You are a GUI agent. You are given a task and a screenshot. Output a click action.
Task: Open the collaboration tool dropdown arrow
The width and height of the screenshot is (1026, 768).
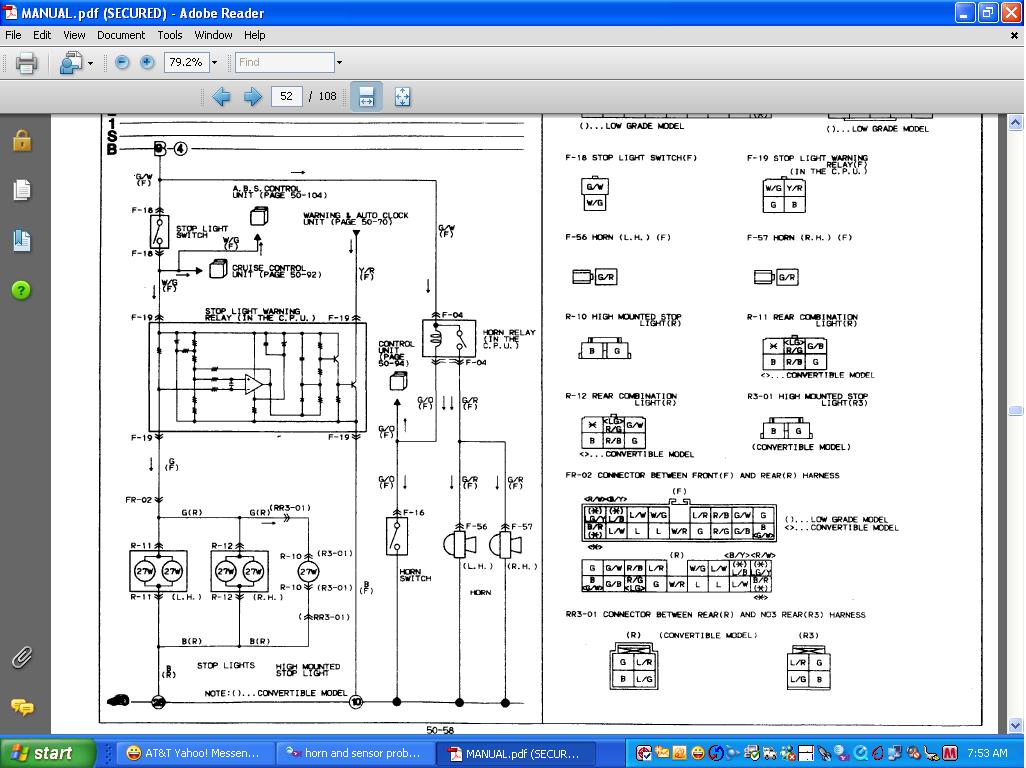pyautogui.click(x=90, y=63)
